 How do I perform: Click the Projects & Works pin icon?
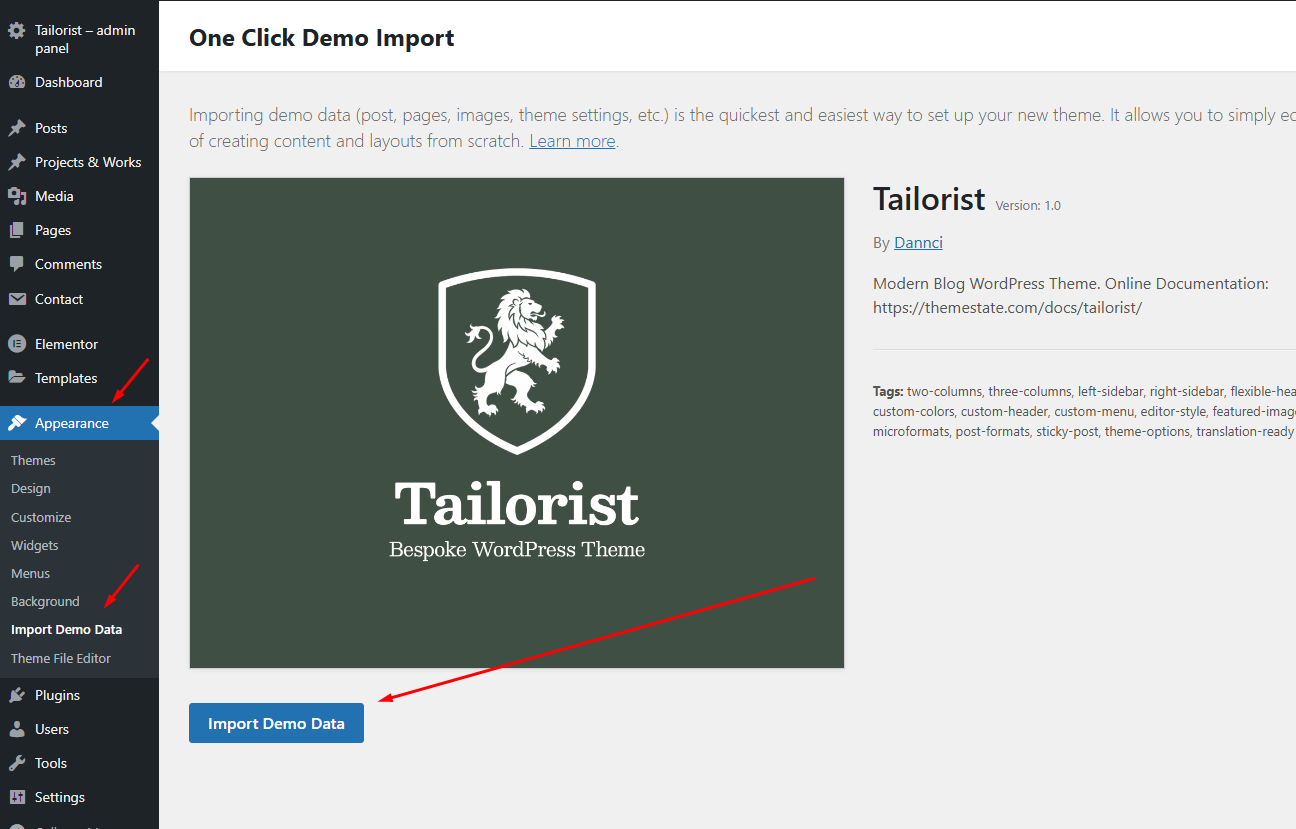16,162
